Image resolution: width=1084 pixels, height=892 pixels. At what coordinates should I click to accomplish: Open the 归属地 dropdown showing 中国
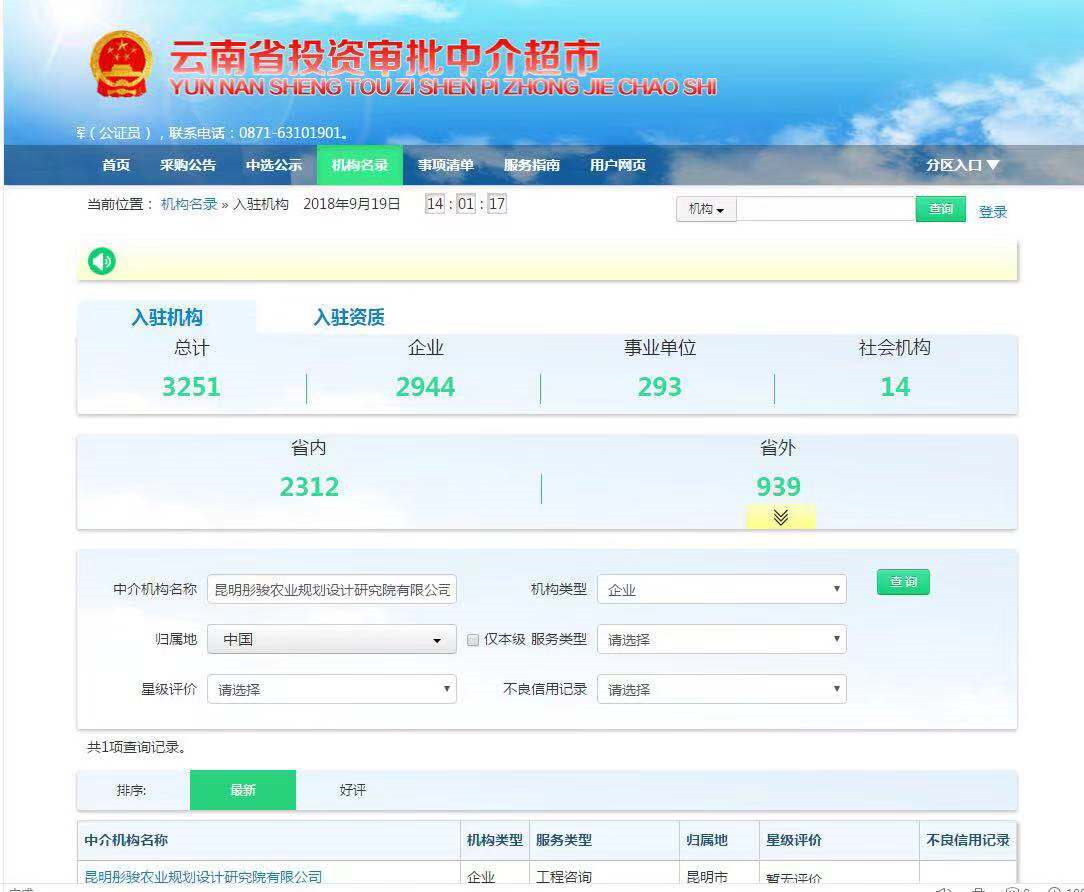click(x=330, y=639)
